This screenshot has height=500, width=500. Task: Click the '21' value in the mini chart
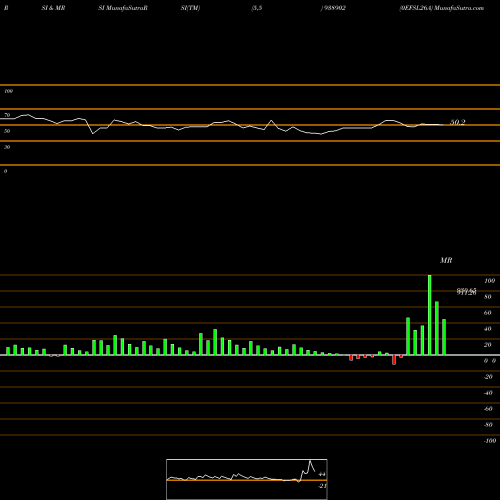[x=322, y=486]
